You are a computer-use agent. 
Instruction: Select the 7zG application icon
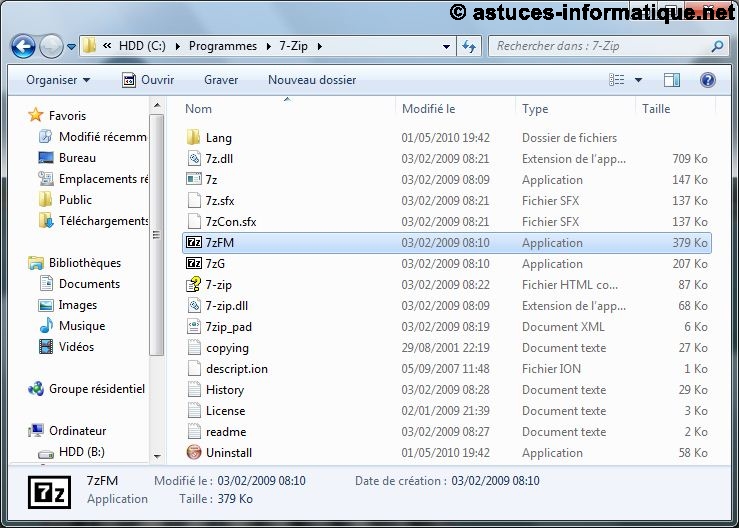pos(194,263)
